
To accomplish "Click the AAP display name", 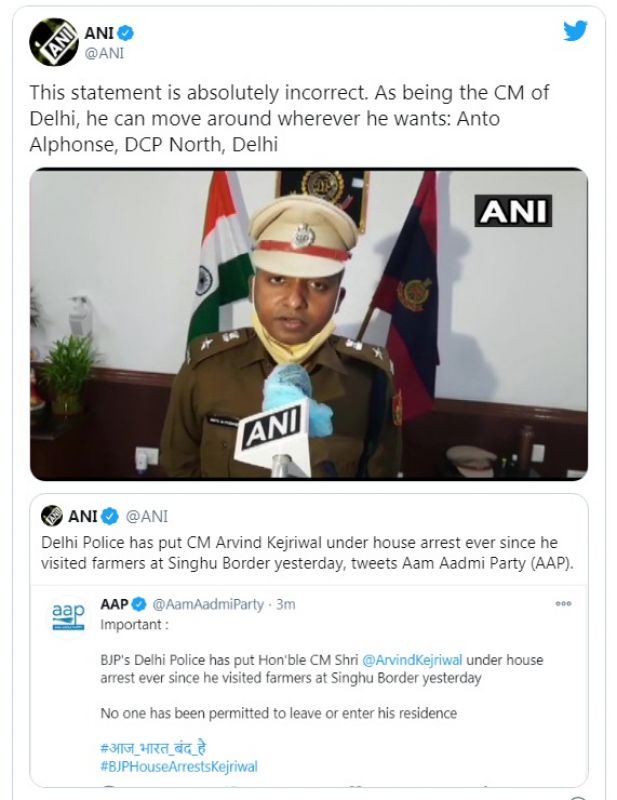I will click(x=115, y=605).
